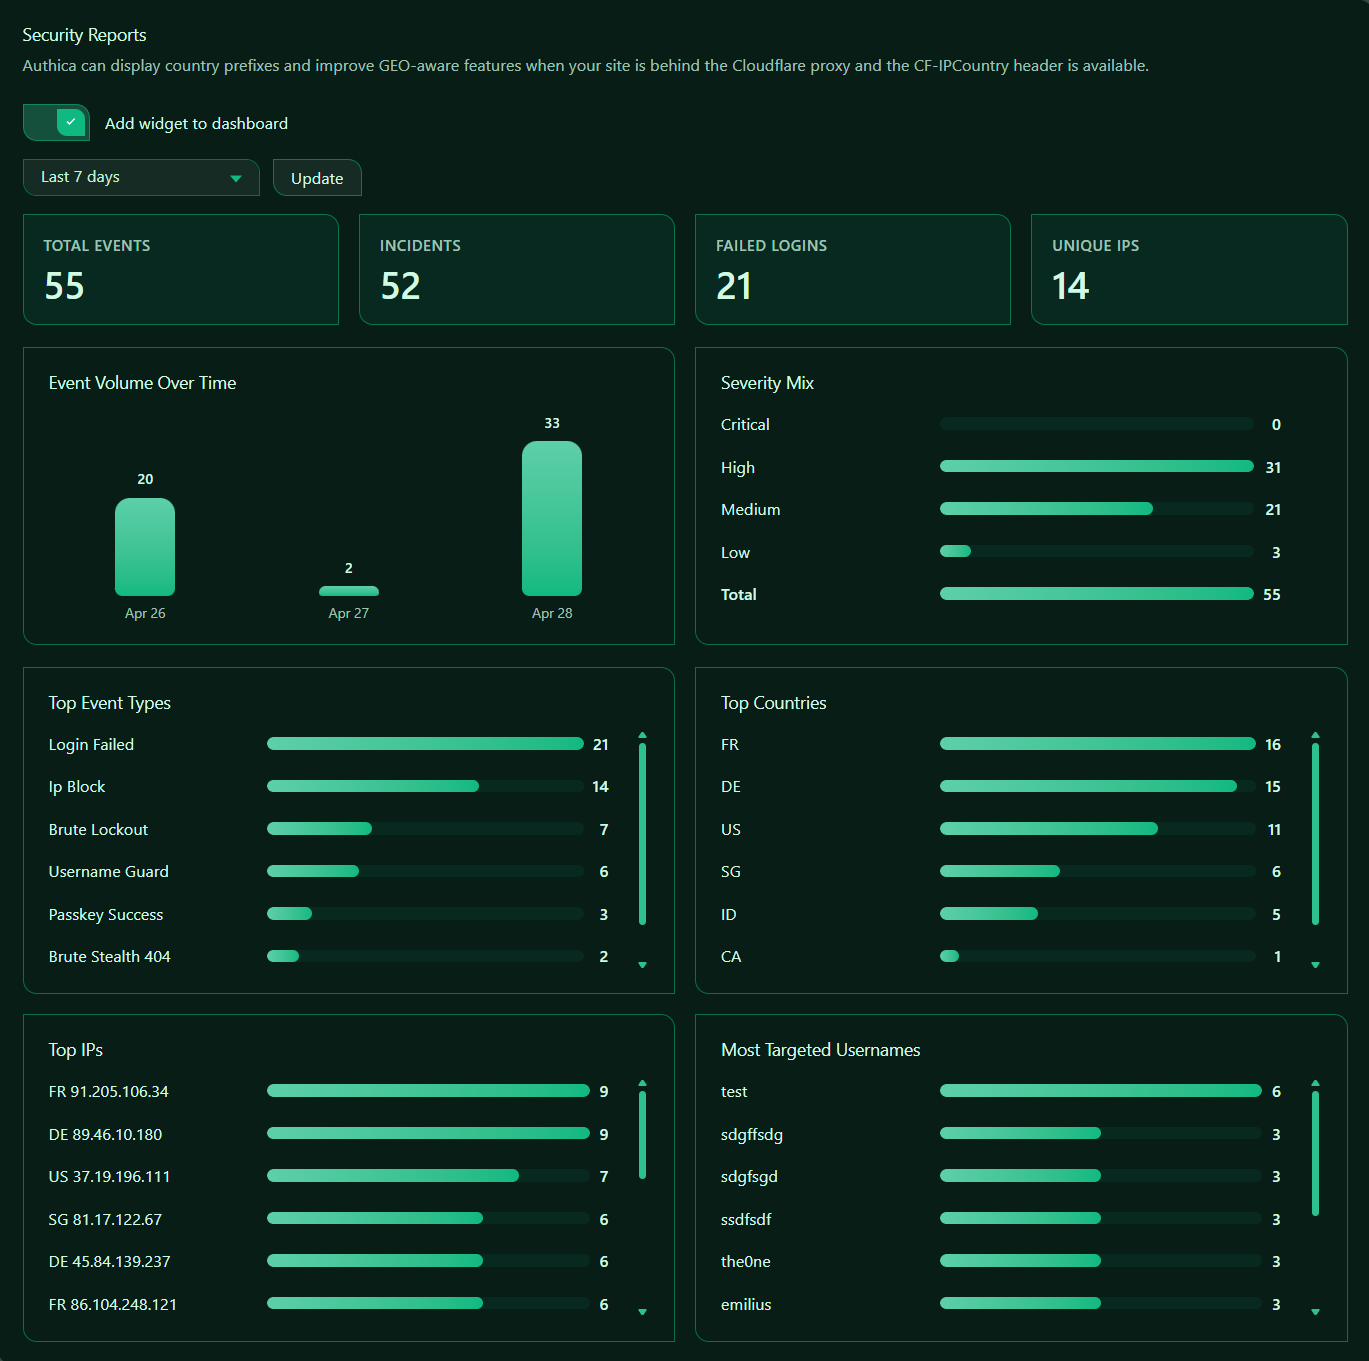Click scroll-down arrow in Top Countries list
The height and width of the screenshot is (1361, 1369).
[x=1315, y=965]
